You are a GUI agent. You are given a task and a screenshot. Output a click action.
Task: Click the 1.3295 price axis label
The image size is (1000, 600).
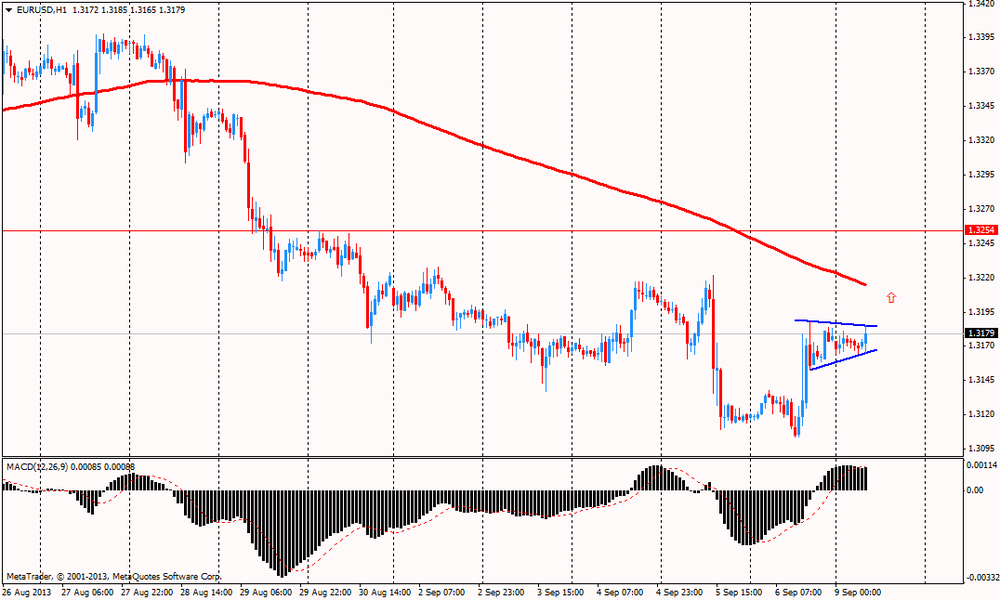(981, 175)
